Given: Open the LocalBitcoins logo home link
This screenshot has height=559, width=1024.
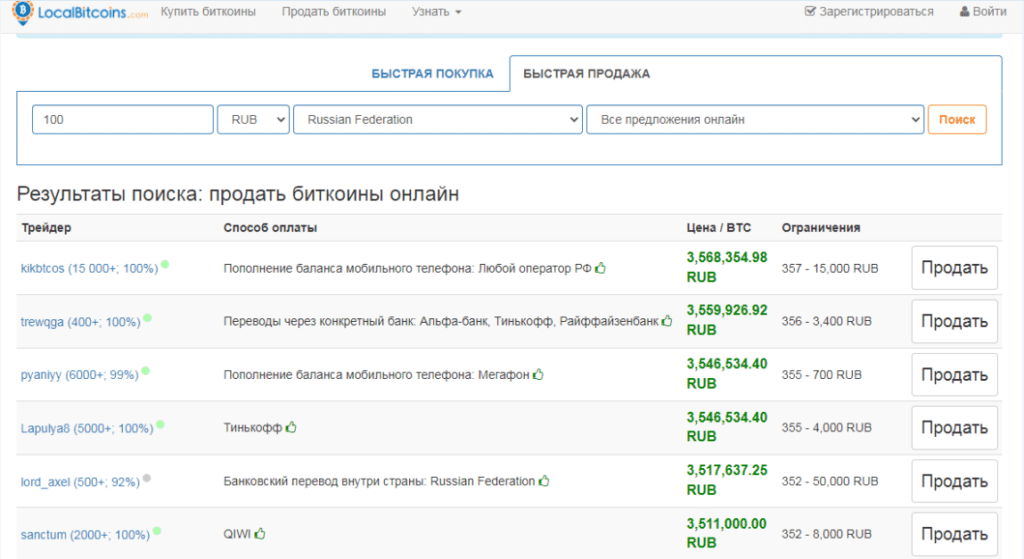Looking at the screenshot, I should click(x=80, y=12).
